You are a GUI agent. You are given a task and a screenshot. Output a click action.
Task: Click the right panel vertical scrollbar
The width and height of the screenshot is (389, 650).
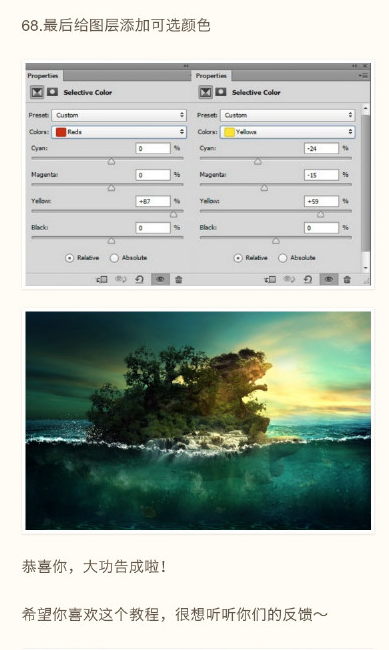pos(365,183)
